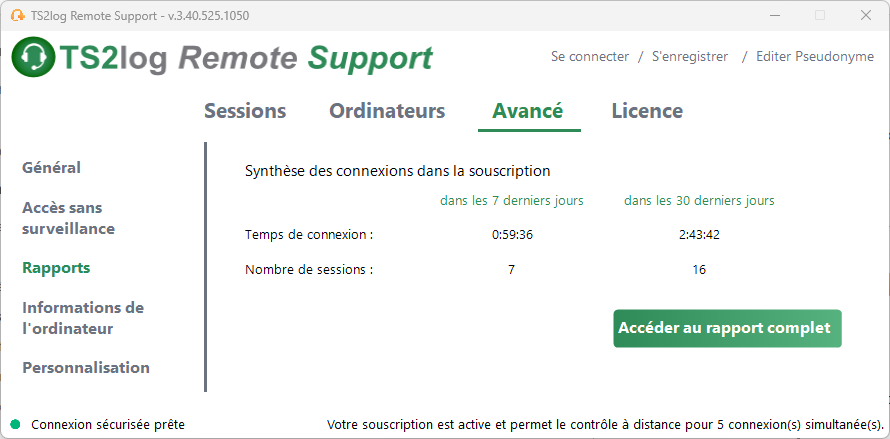890x439 pixels.
Task: Open the Général sidebar section
Action: pos(52,168)
